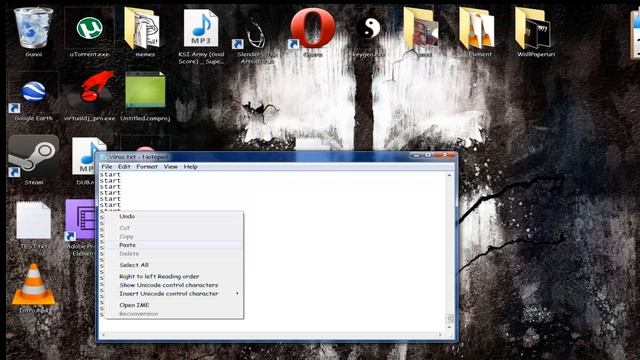Open the View menu in Notepad
640x360 pixels.
(170, 167)
